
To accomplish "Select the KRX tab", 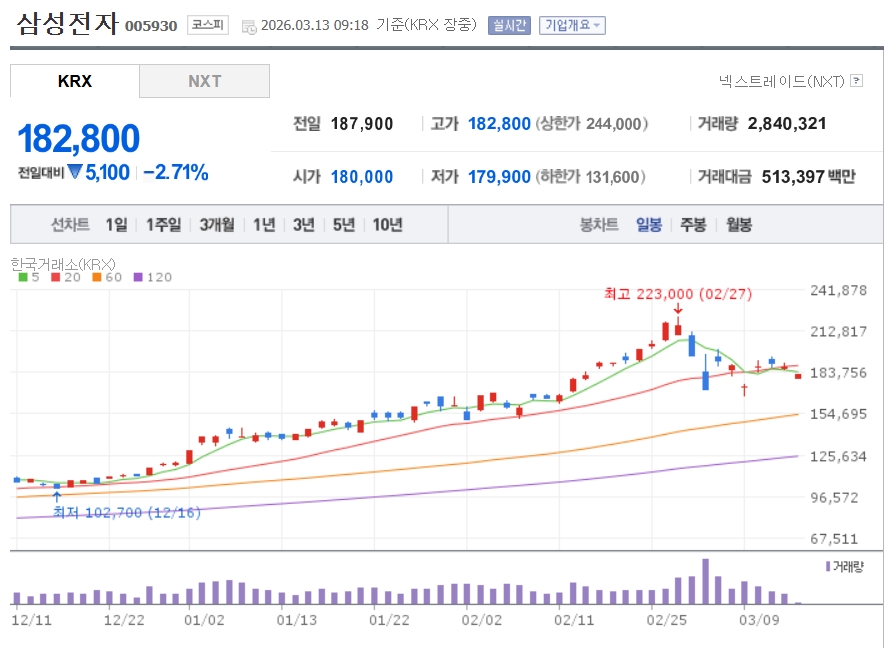I will pos(75,81).
